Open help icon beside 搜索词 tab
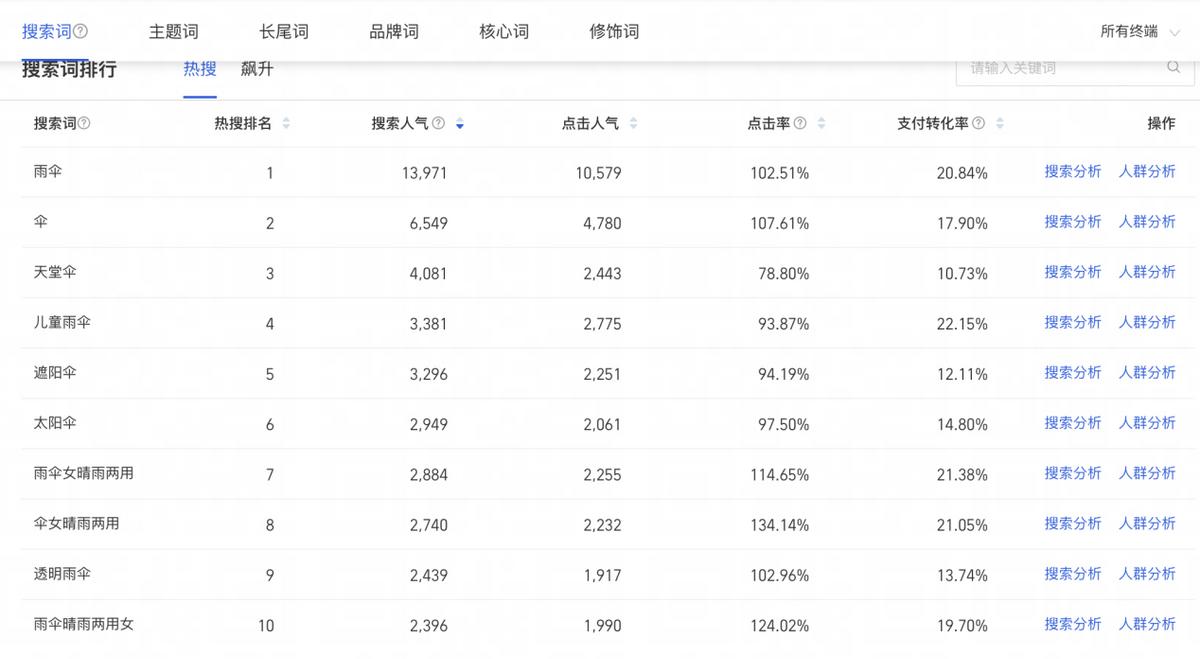1200x659 pixels. (81, 31)
